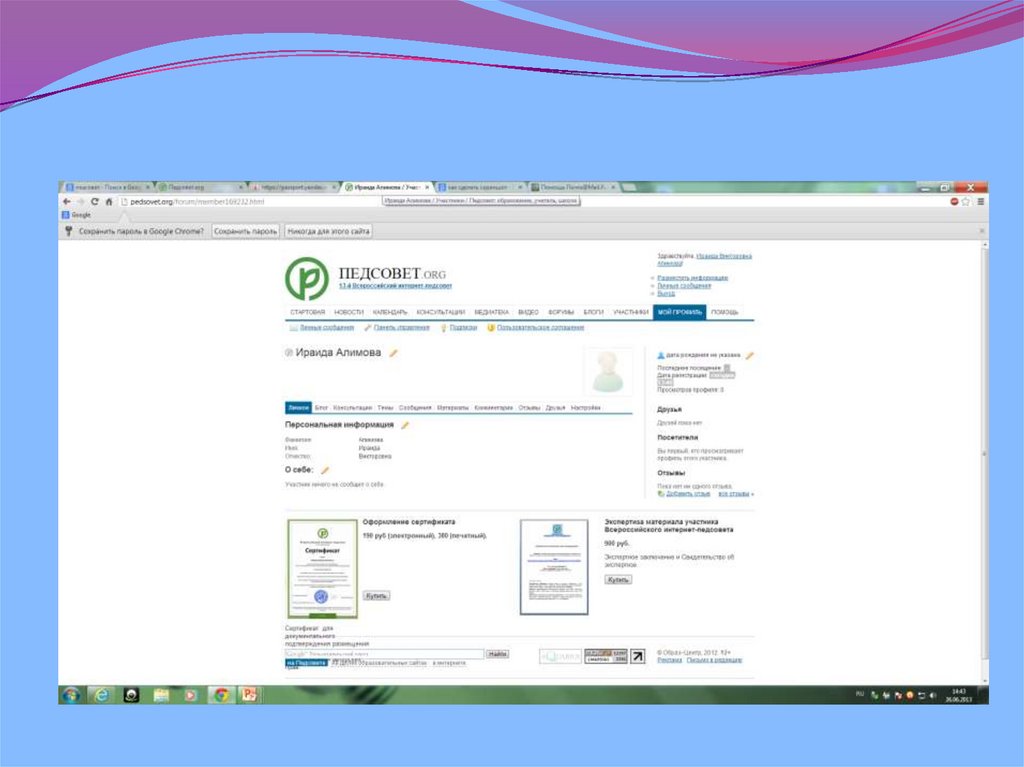Select the Блог profile tab
The image size is (1024, 767).
[x=321, y=408]
